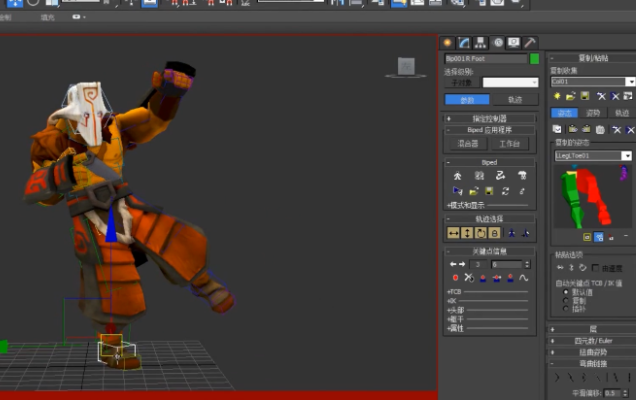The image size is (636, 400).
Task: Click the green object color swatch
Action: coord(535,59)
